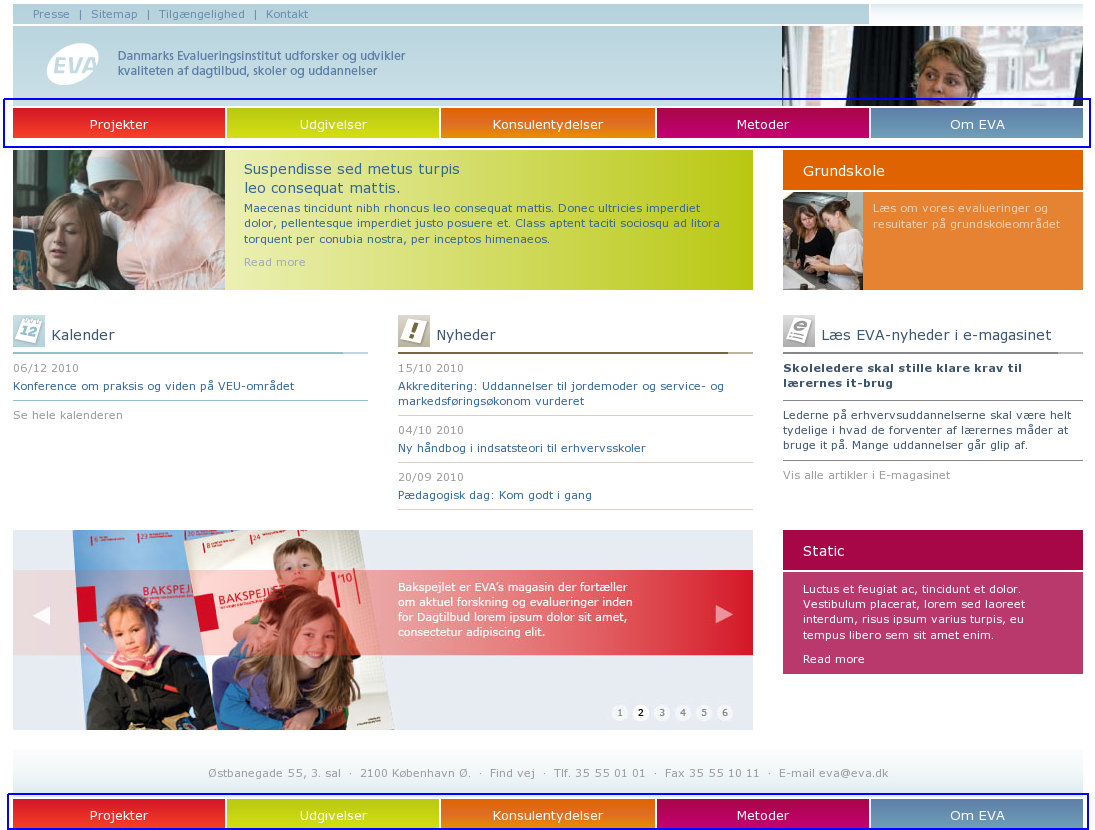Open Udgivelser in the footer navigation

(333, 815)
